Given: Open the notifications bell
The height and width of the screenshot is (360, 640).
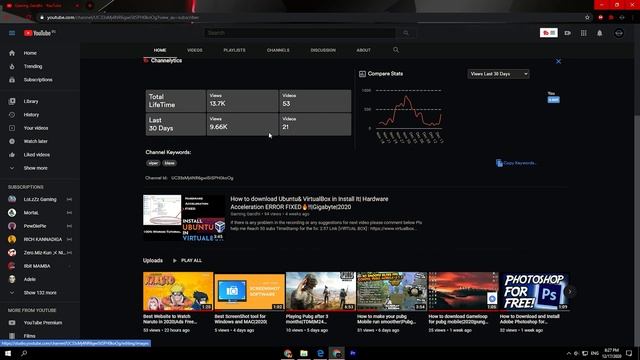Looking at the screenshot, I should coord(600,33).
